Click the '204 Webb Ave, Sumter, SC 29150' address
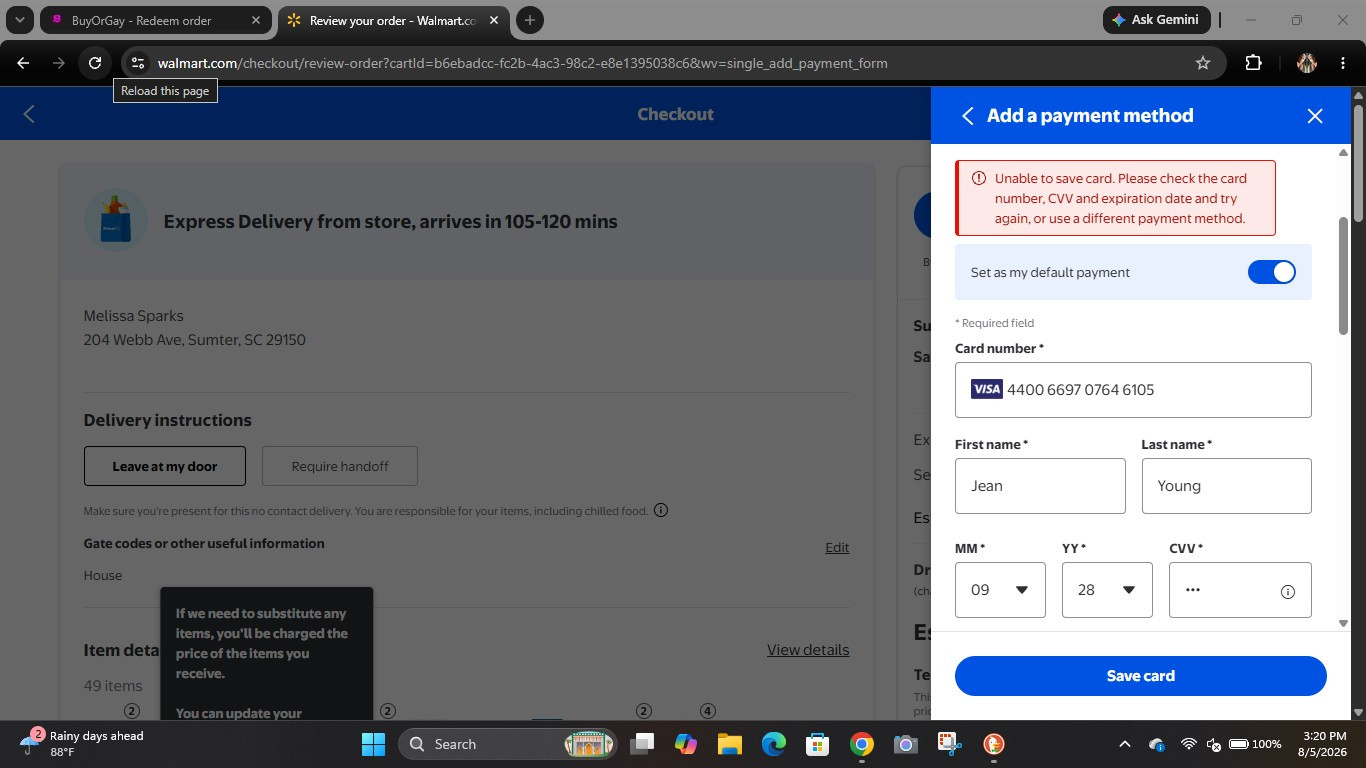1366x768 pixels. click(195, 340)
